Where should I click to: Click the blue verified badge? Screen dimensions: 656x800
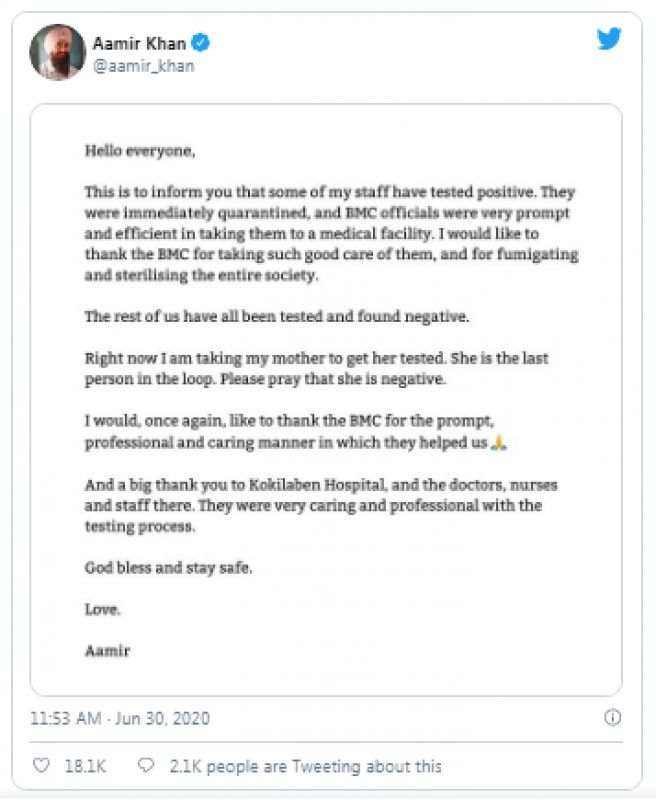point(200,43)
